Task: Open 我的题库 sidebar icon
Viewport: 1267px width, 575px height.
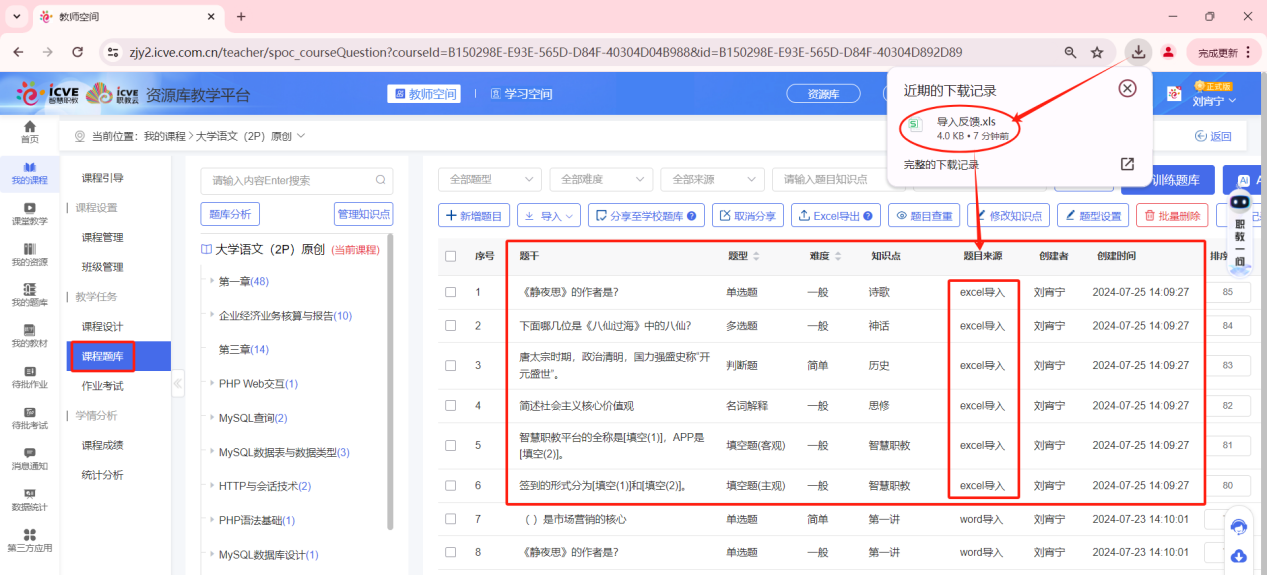Action: 29,295
